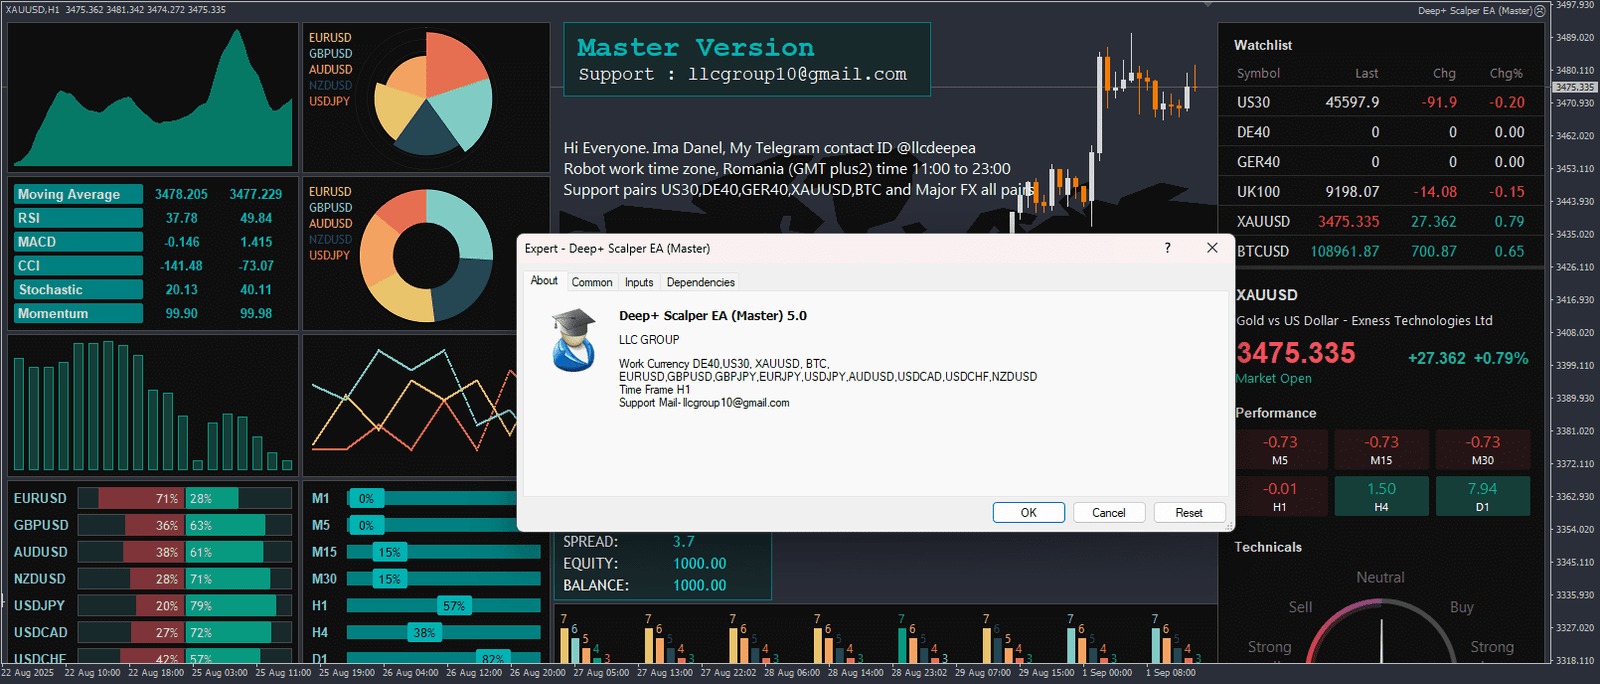Open the Dependencies tab

pyautogui.click(x=700, y=282)
